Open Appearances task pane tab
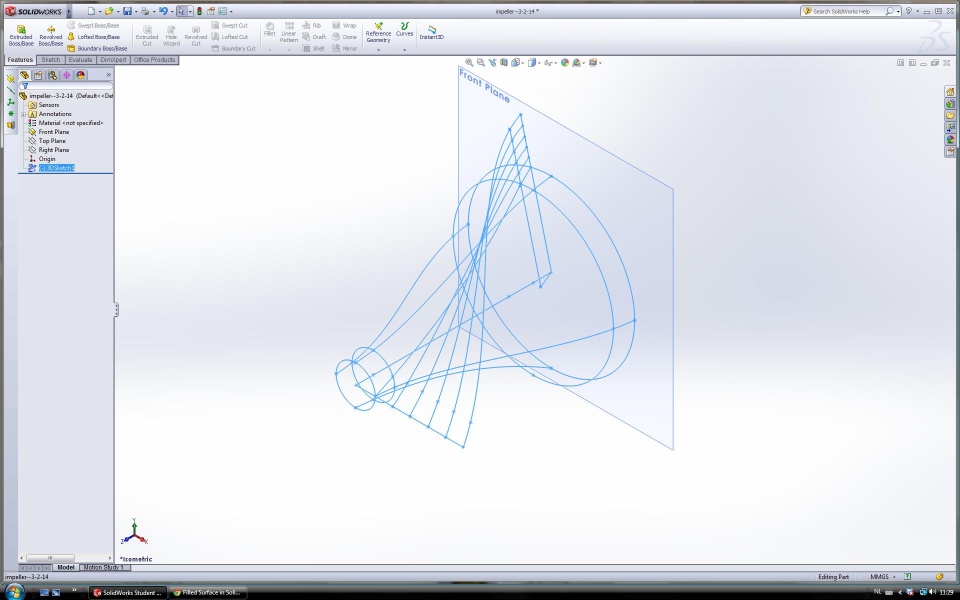The width and height of the screenshot is (960, 600). 950,140
